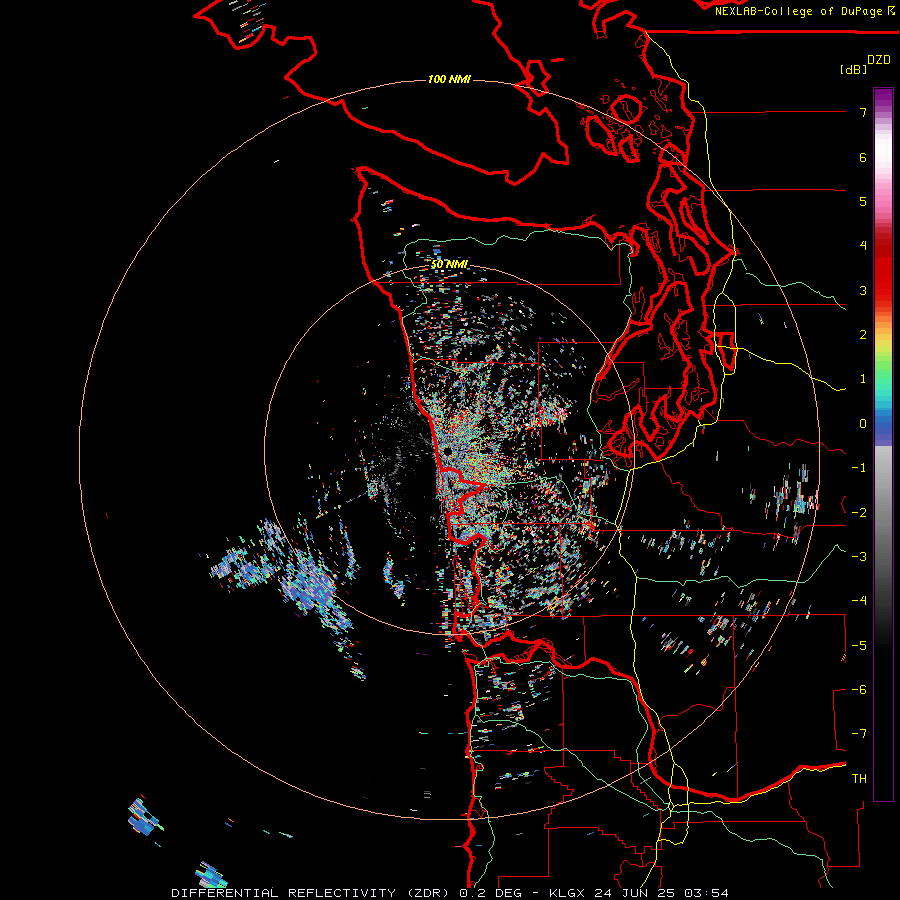Click the 50 NMI range ring label

[x=449, y=265]
